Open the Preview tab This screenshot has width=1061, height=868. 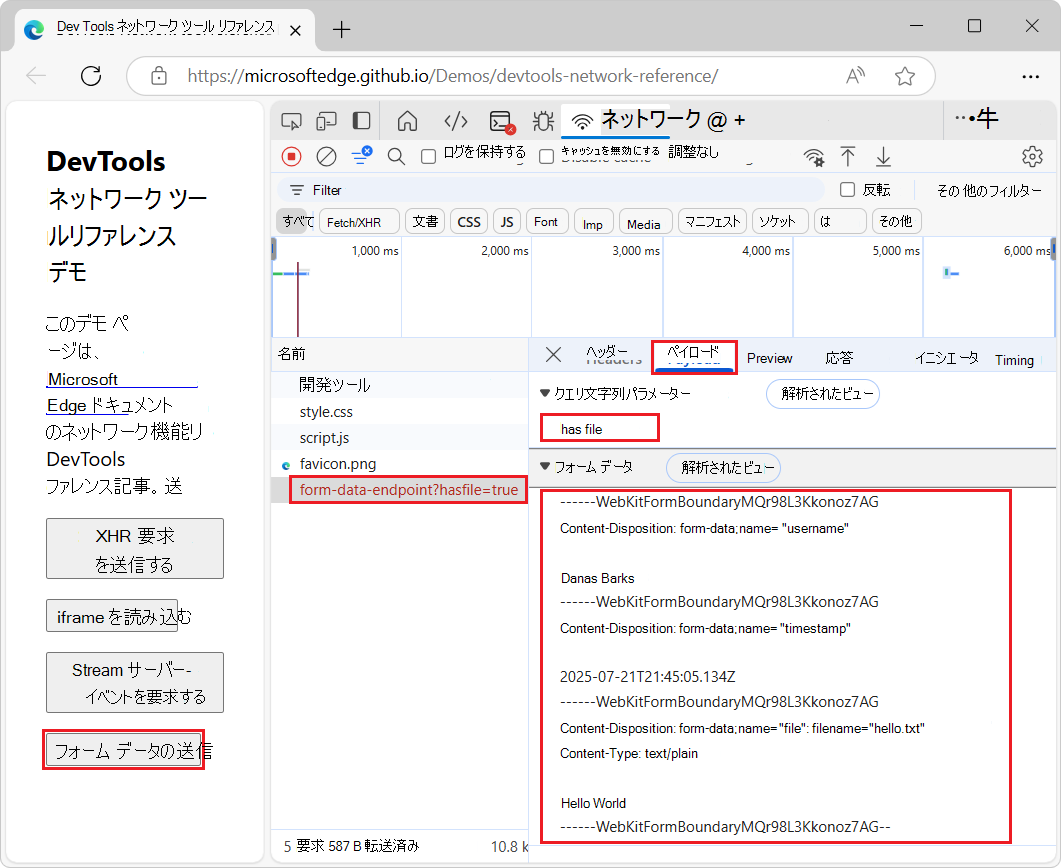[x=769, y=357]
